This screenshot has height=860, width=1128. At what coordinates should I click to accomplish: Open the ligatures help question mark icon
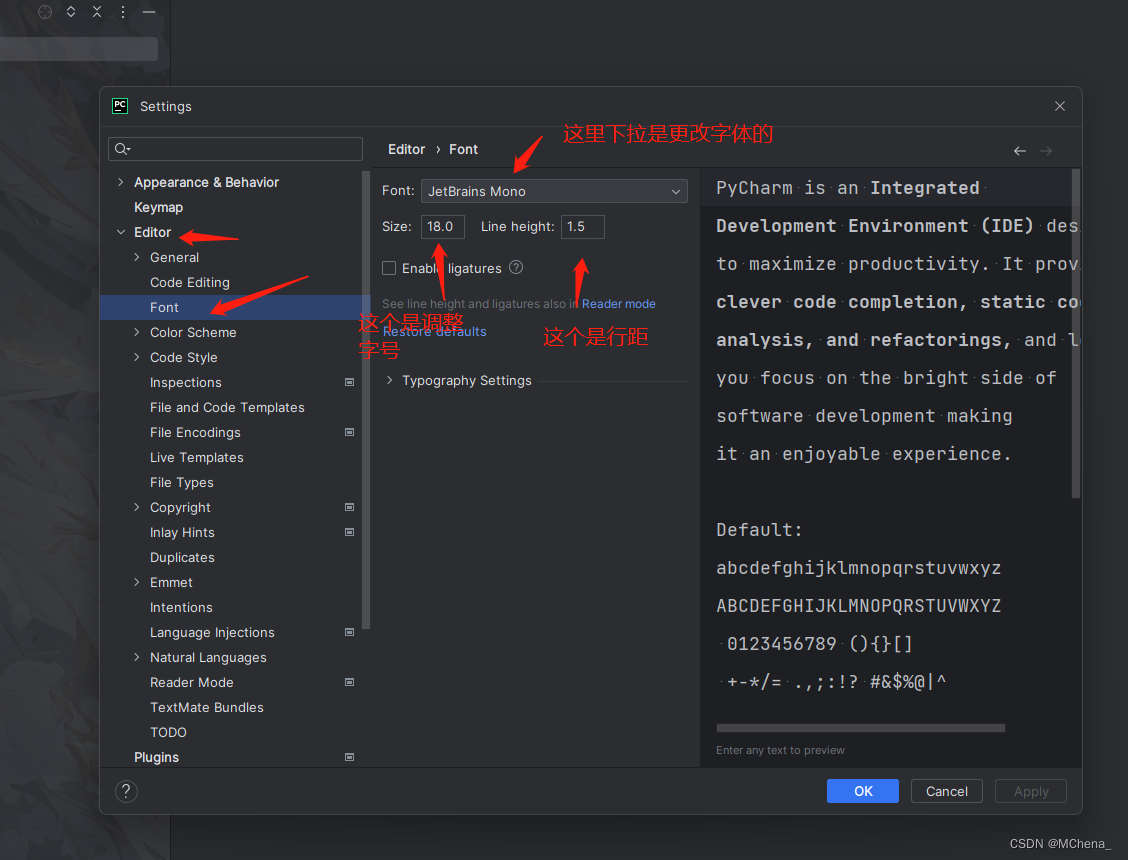(516, 268)
